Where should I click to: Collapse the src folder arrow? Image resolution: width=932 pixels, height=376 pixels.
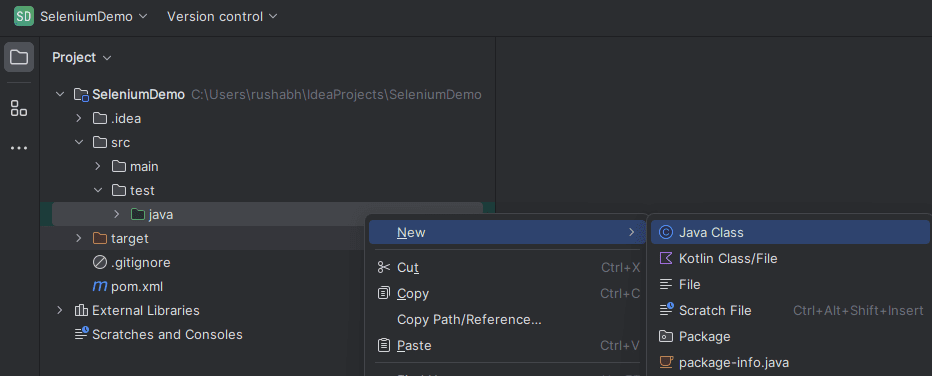click(x=79, y=143)
